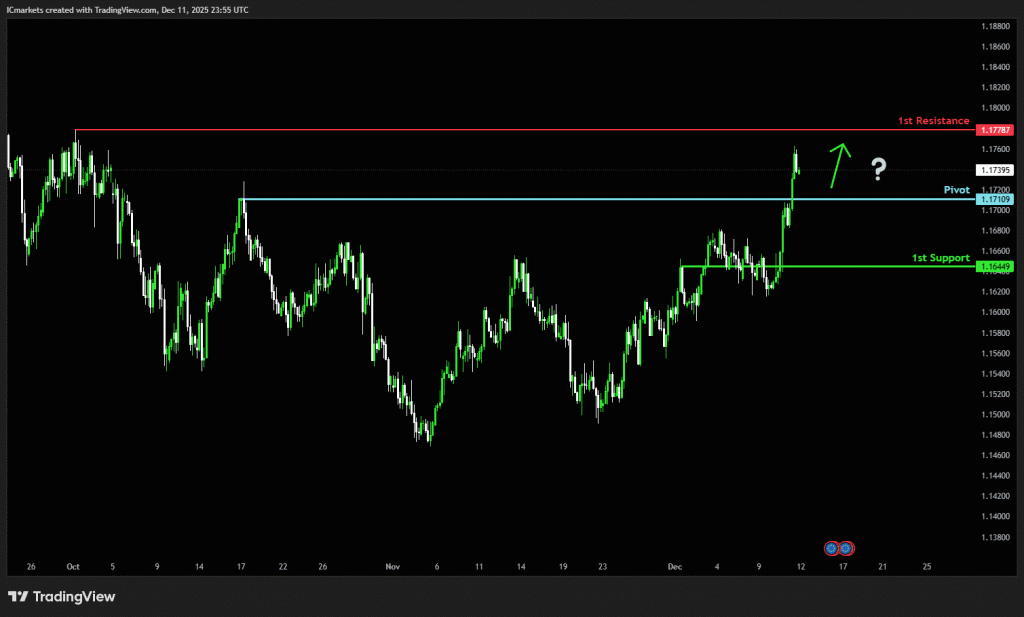Click the 'Pivot' text label
The height and width of the screenshot is (617, 1024).
(957, 189)
